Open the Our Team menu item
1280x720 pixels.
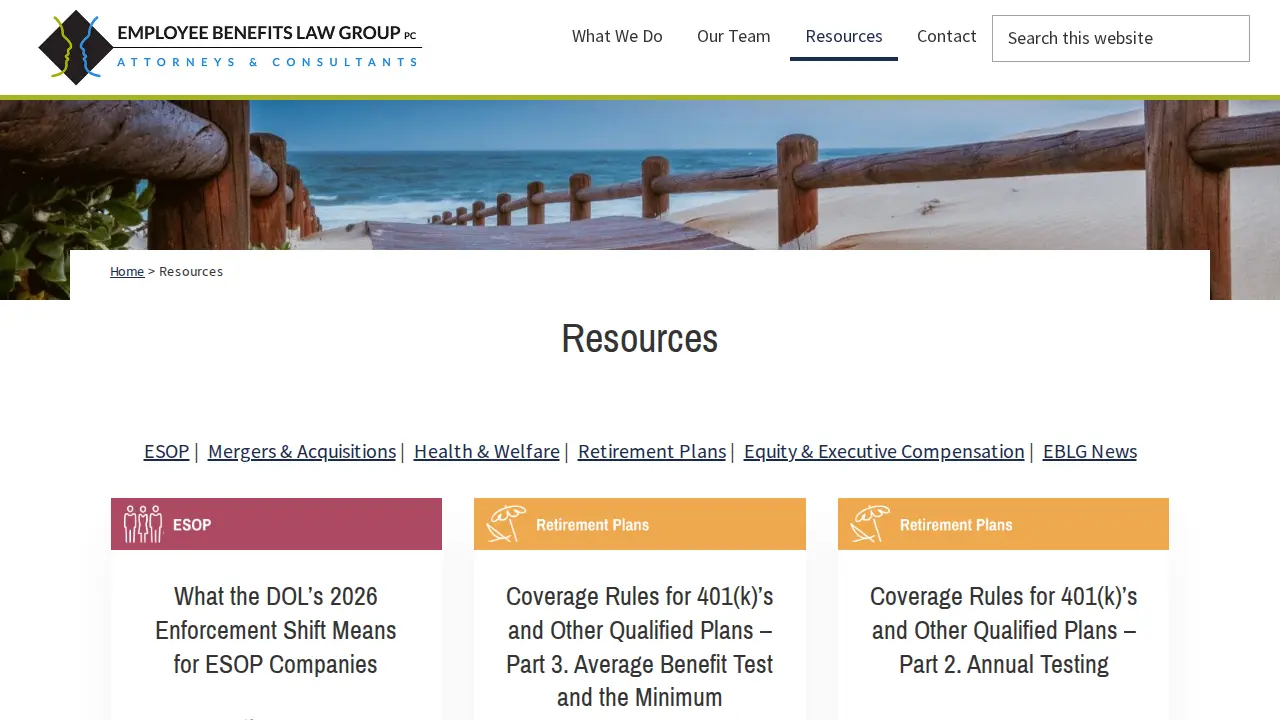pos(734,36)
